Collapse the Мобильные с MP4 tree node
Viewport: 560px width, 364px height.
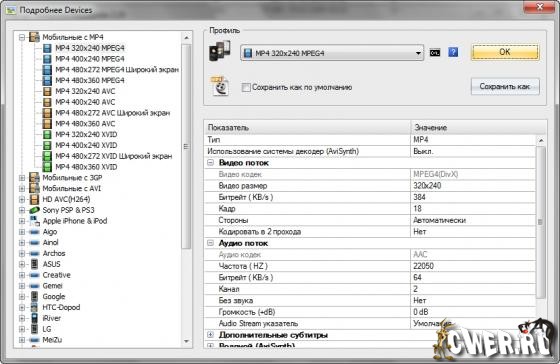pyautogui.click(x=22, y=37)
